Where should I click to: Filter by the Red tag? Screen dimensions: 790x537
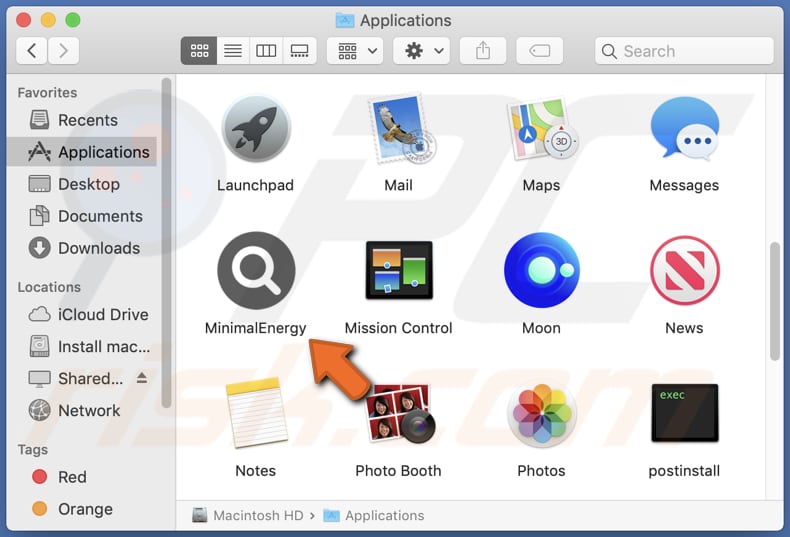point(84,477)
